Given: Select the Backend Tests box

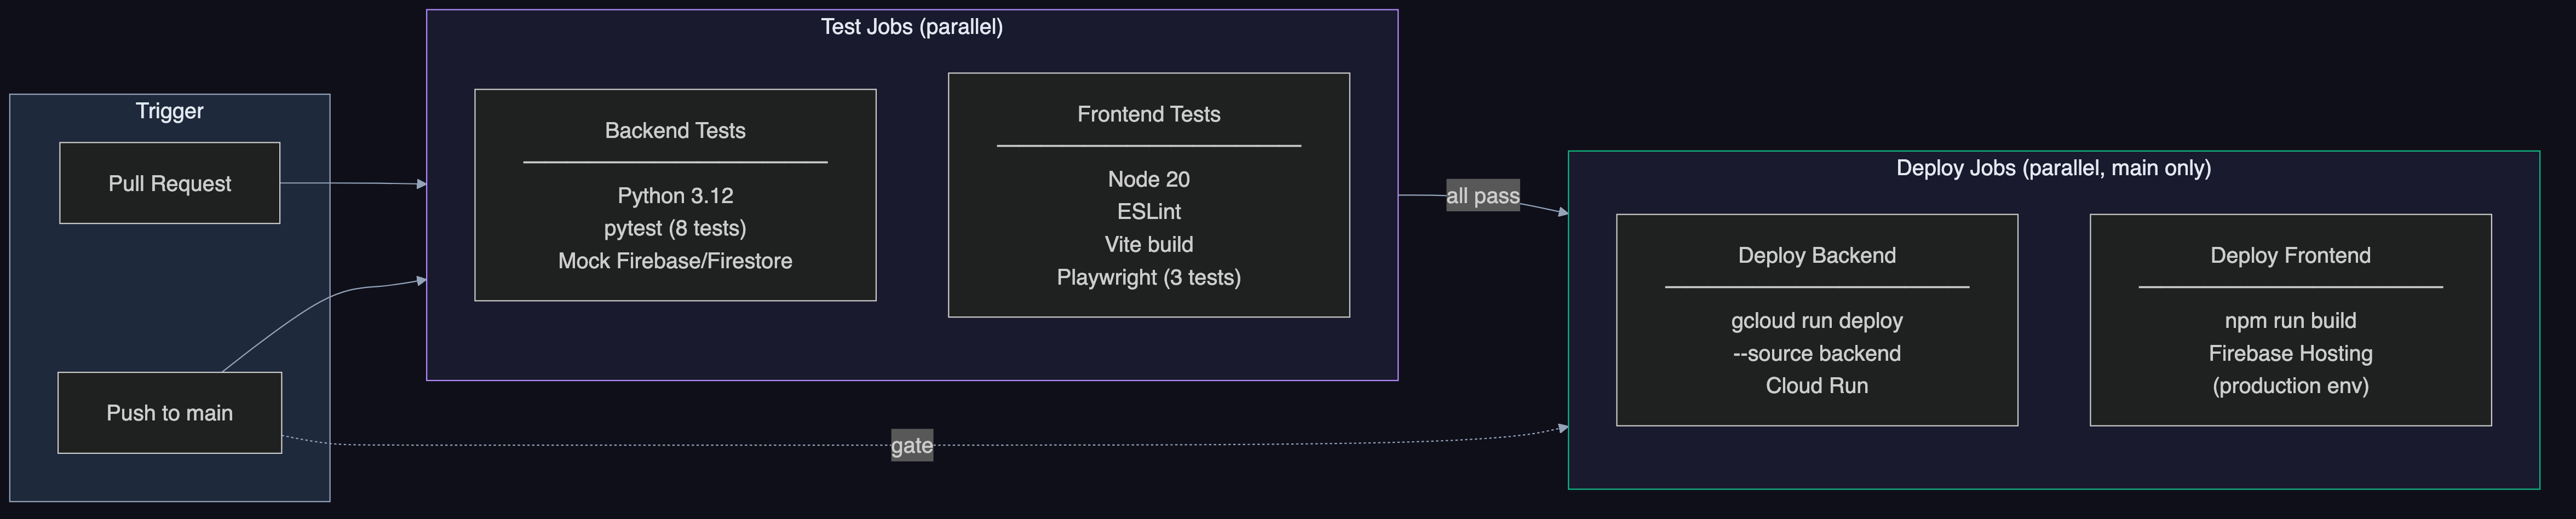Looking at the screenshot, I should [675, 195].
